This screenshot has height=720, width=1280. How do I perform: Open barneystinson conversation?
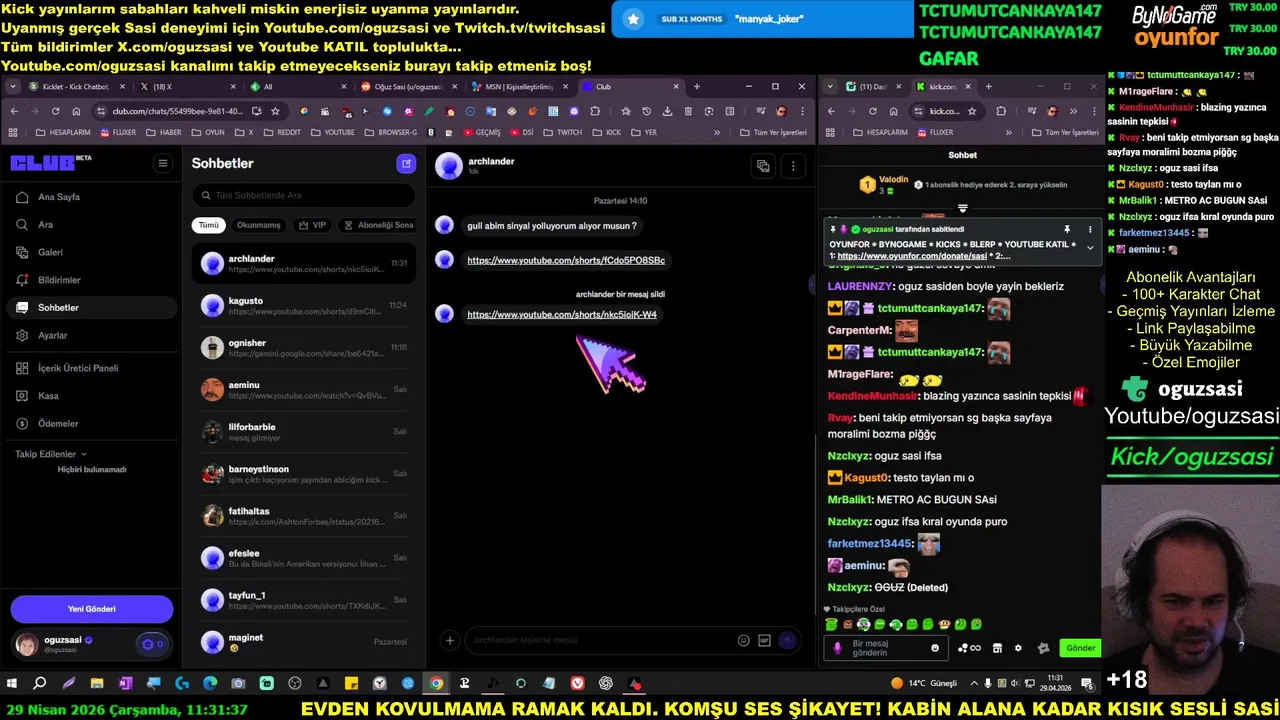click(304, 474)
